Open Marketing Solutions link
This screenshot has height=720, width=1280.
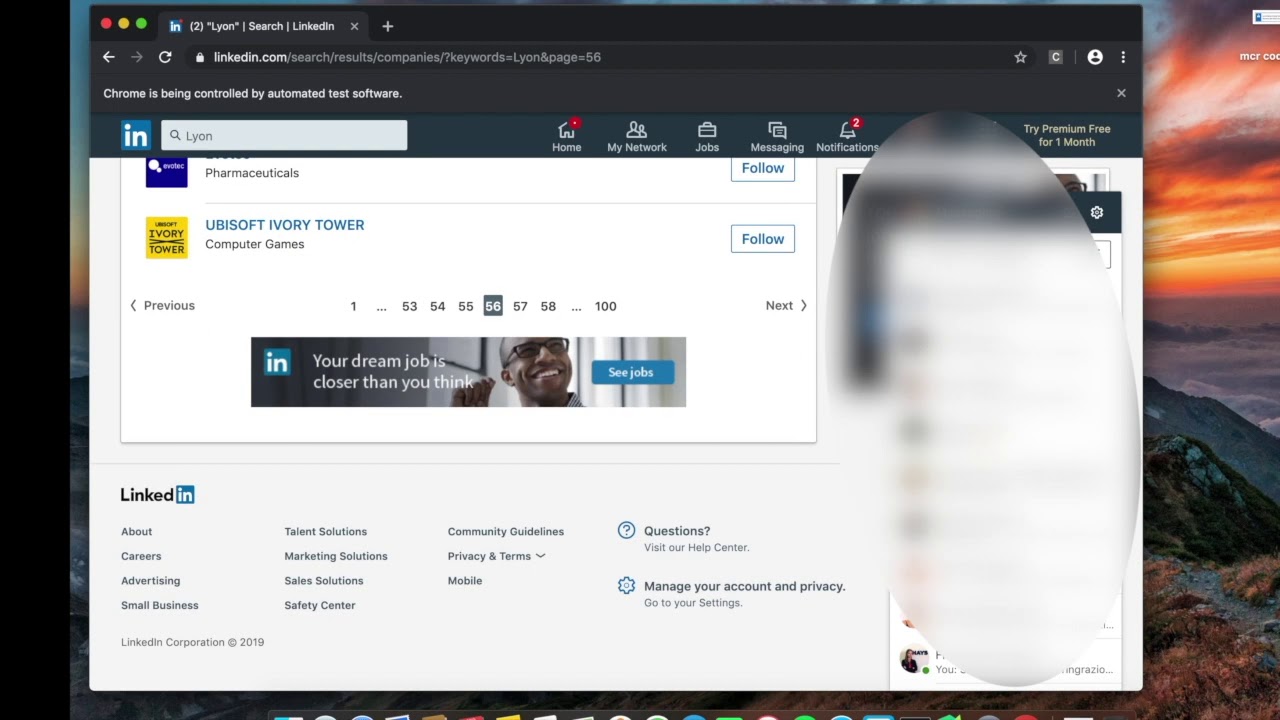(x=336, y=556)
